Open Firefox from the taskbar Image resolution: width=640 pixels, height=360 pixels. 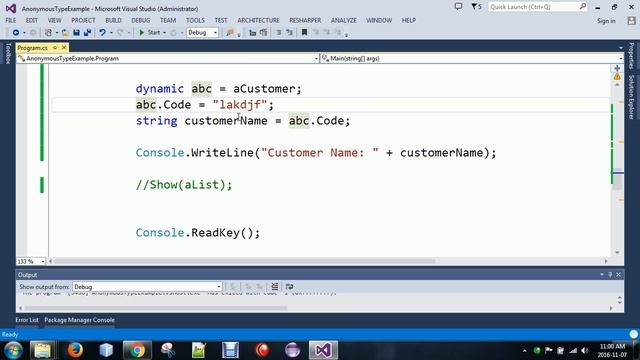click(75, 350)
